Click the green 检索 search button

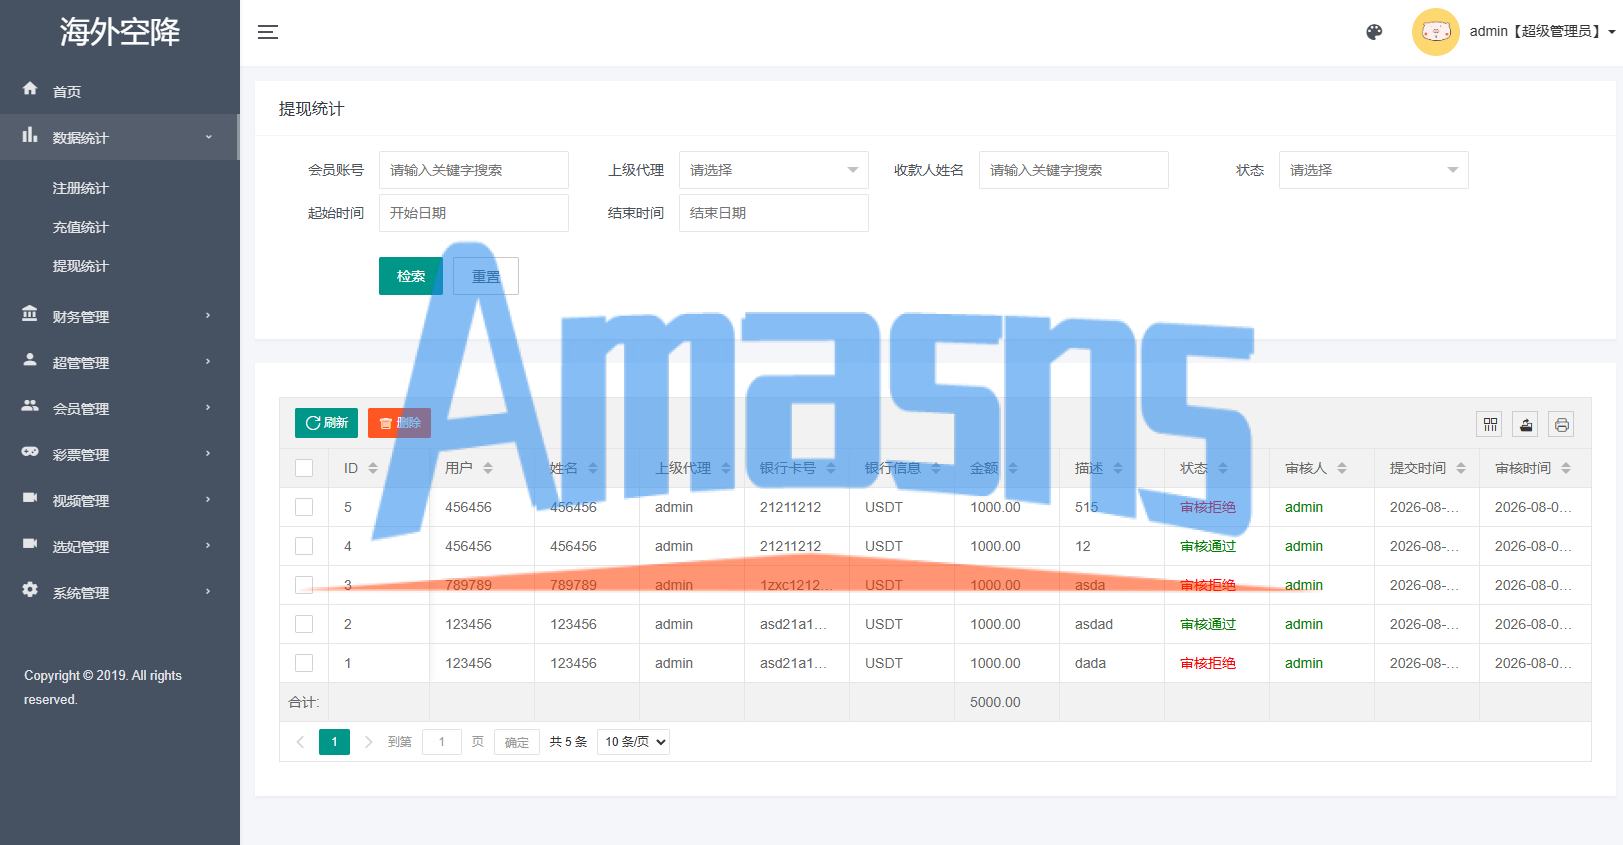tap(411, 276)
